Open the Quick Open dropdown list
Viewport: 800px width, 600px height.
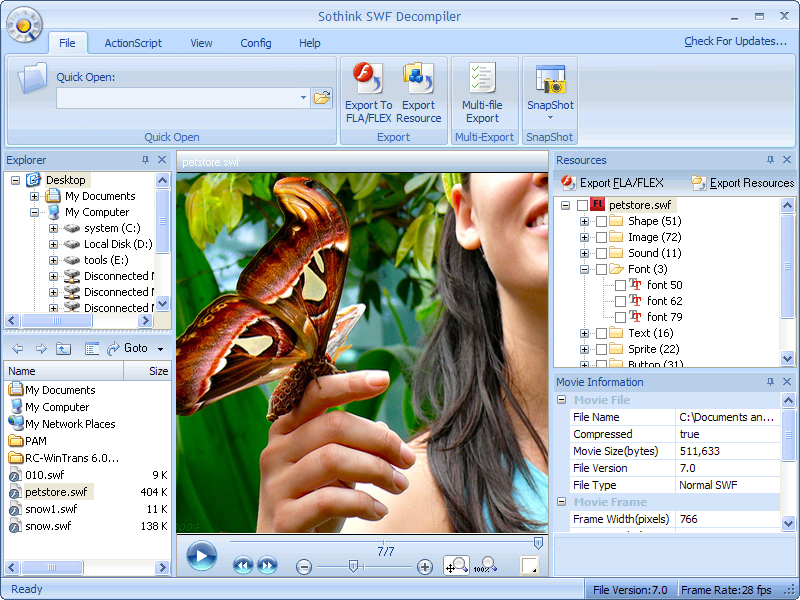(304, 98)
